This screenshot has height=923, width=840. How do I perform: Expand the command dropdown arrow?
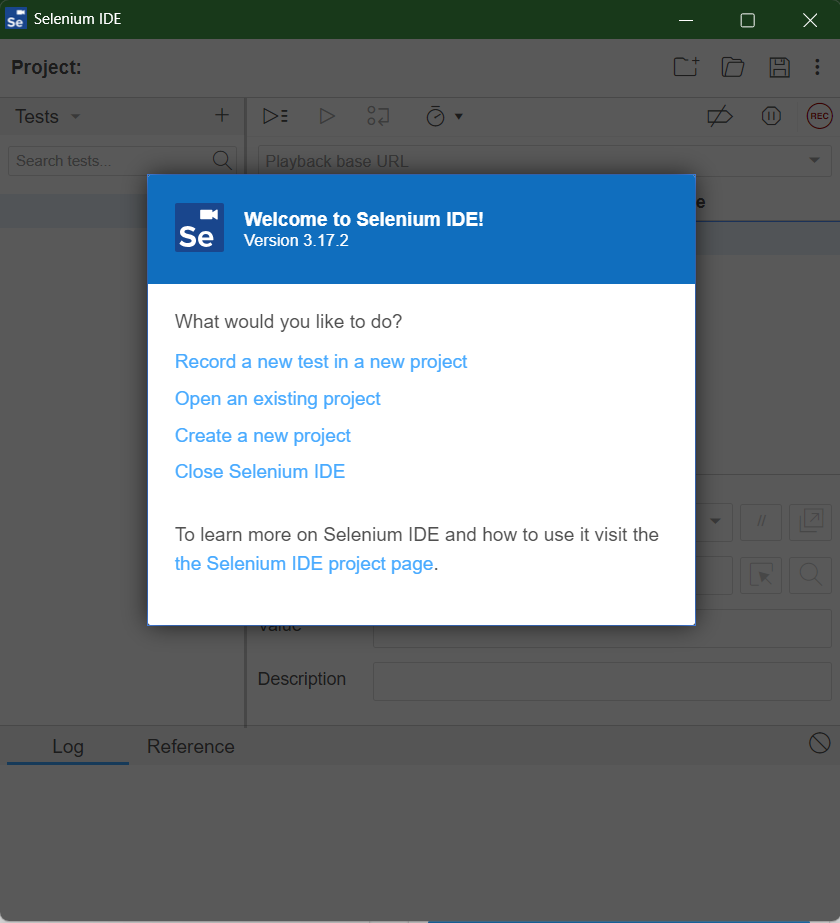[715, 521]
